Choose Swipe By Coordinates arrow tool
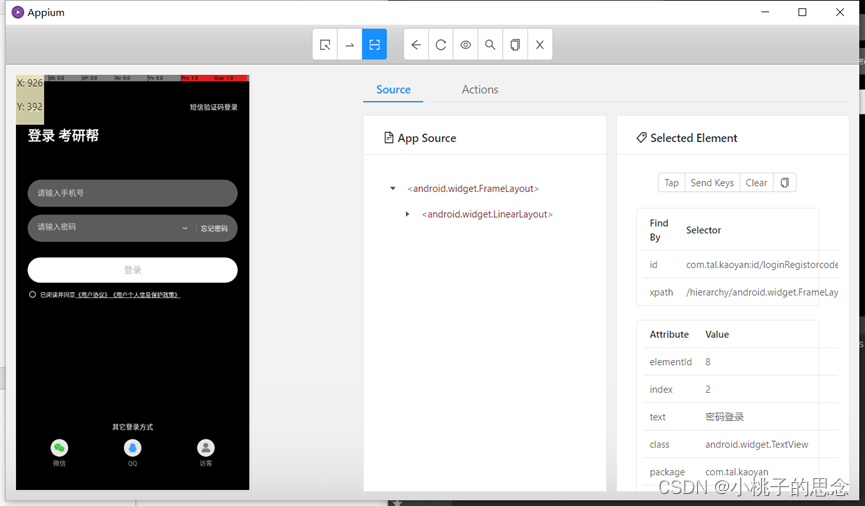The height and width of the screenshot is (506, 865). coord(350,45)
